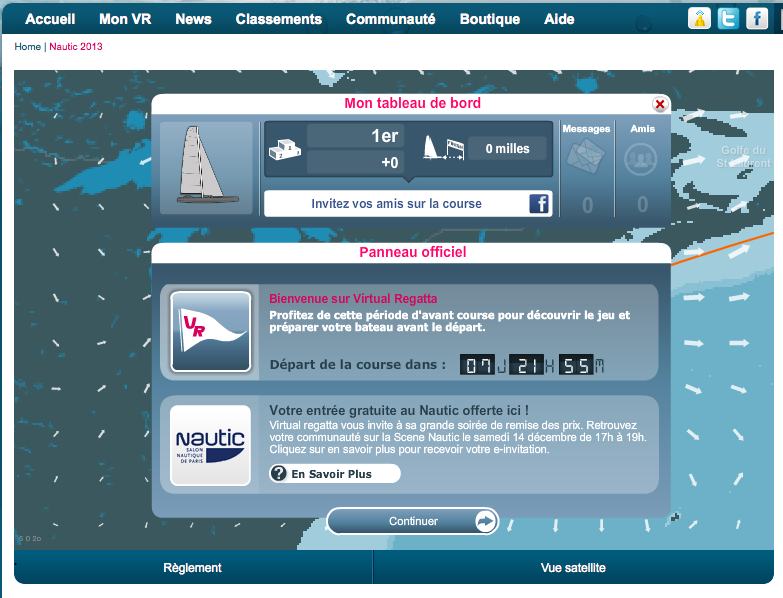Switch to Vue satellite tab
The width and height of the screenshot is (783, 598).
point(573,568)
